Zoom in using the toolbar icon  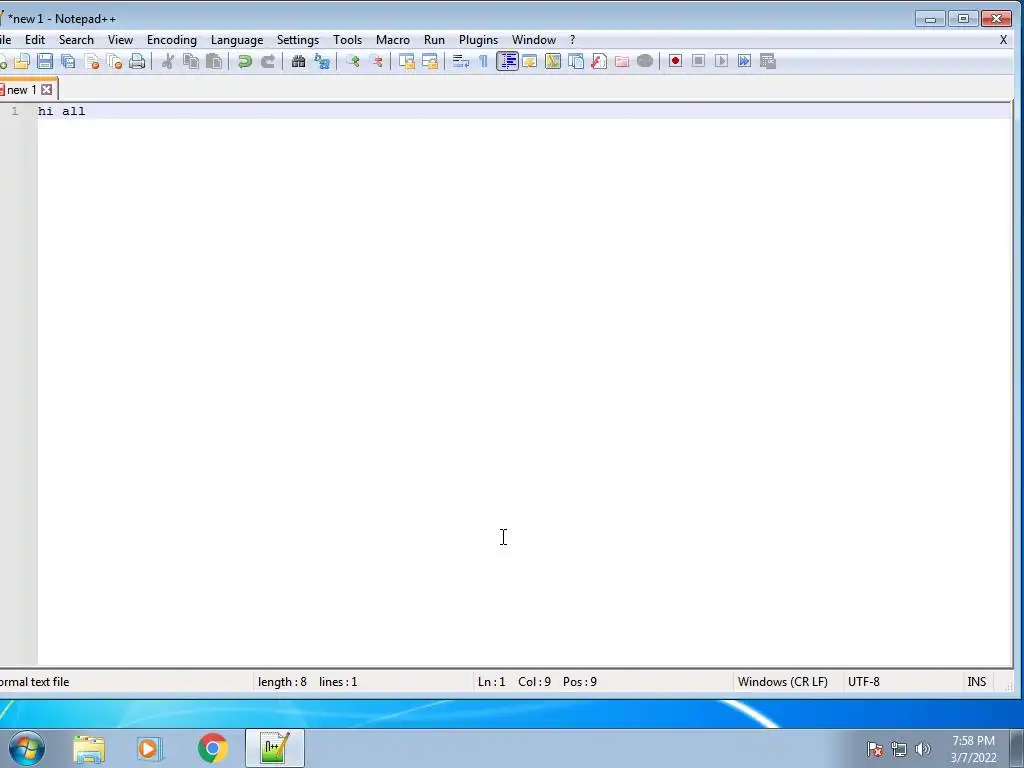(353, 61)
